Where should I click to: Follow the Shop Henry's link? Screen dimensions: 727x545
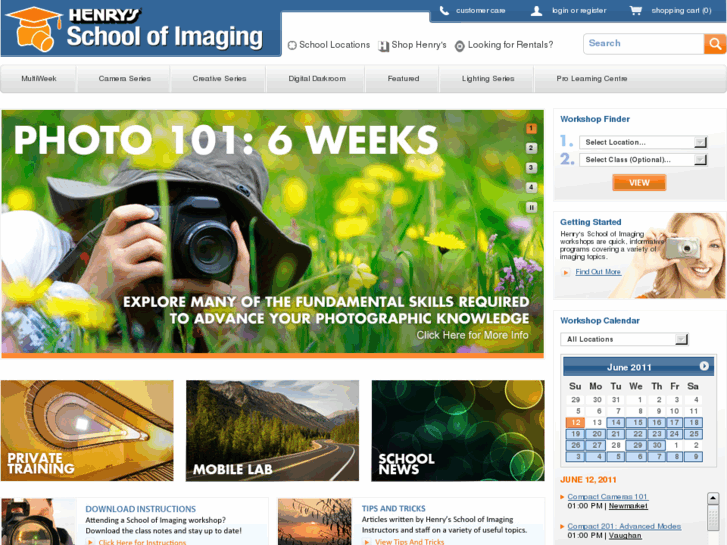pyautogui.click(x=419, y=45)
